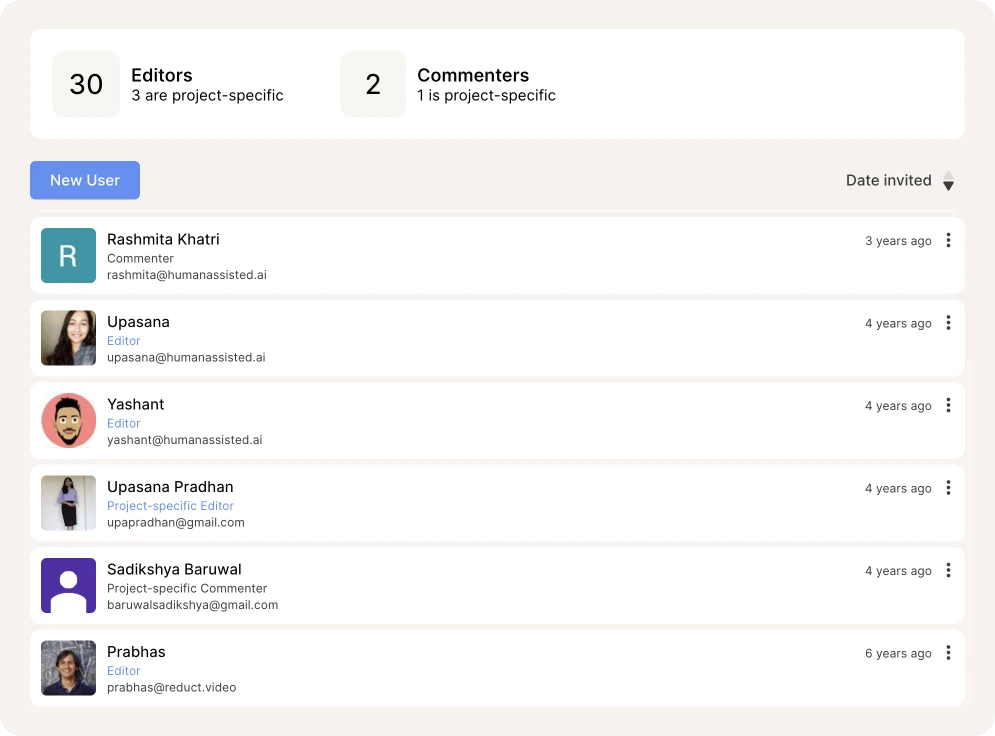The width and height of the screenshot is (995, 736).
Task: Click the Commenter role under Rashmita Khatri
Action: [x=140, y=258]
